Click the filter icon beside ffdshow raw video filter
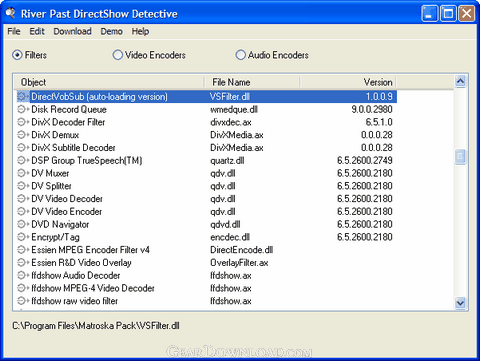 [23, 301]
